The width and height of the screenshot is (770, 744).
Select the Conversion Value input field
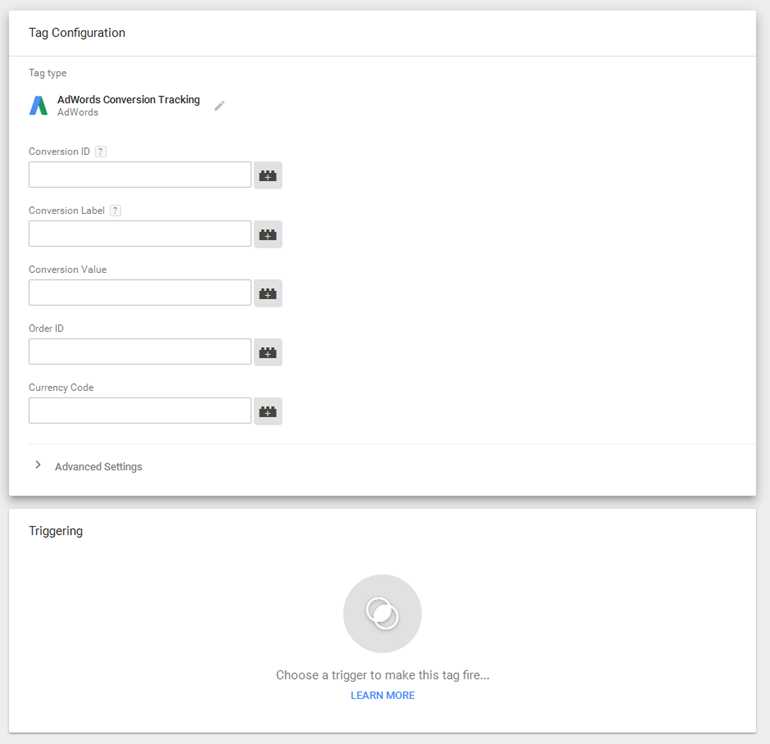coord(140,293)
